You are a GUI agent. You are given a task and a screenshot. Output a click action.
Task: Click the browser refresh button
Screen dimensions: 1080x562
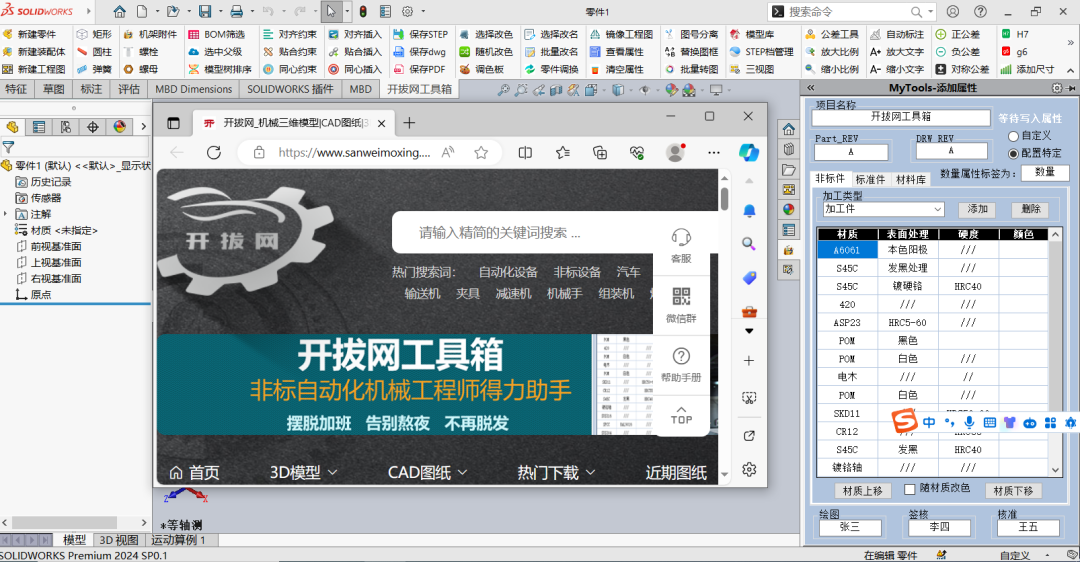[x=214, y=152]
